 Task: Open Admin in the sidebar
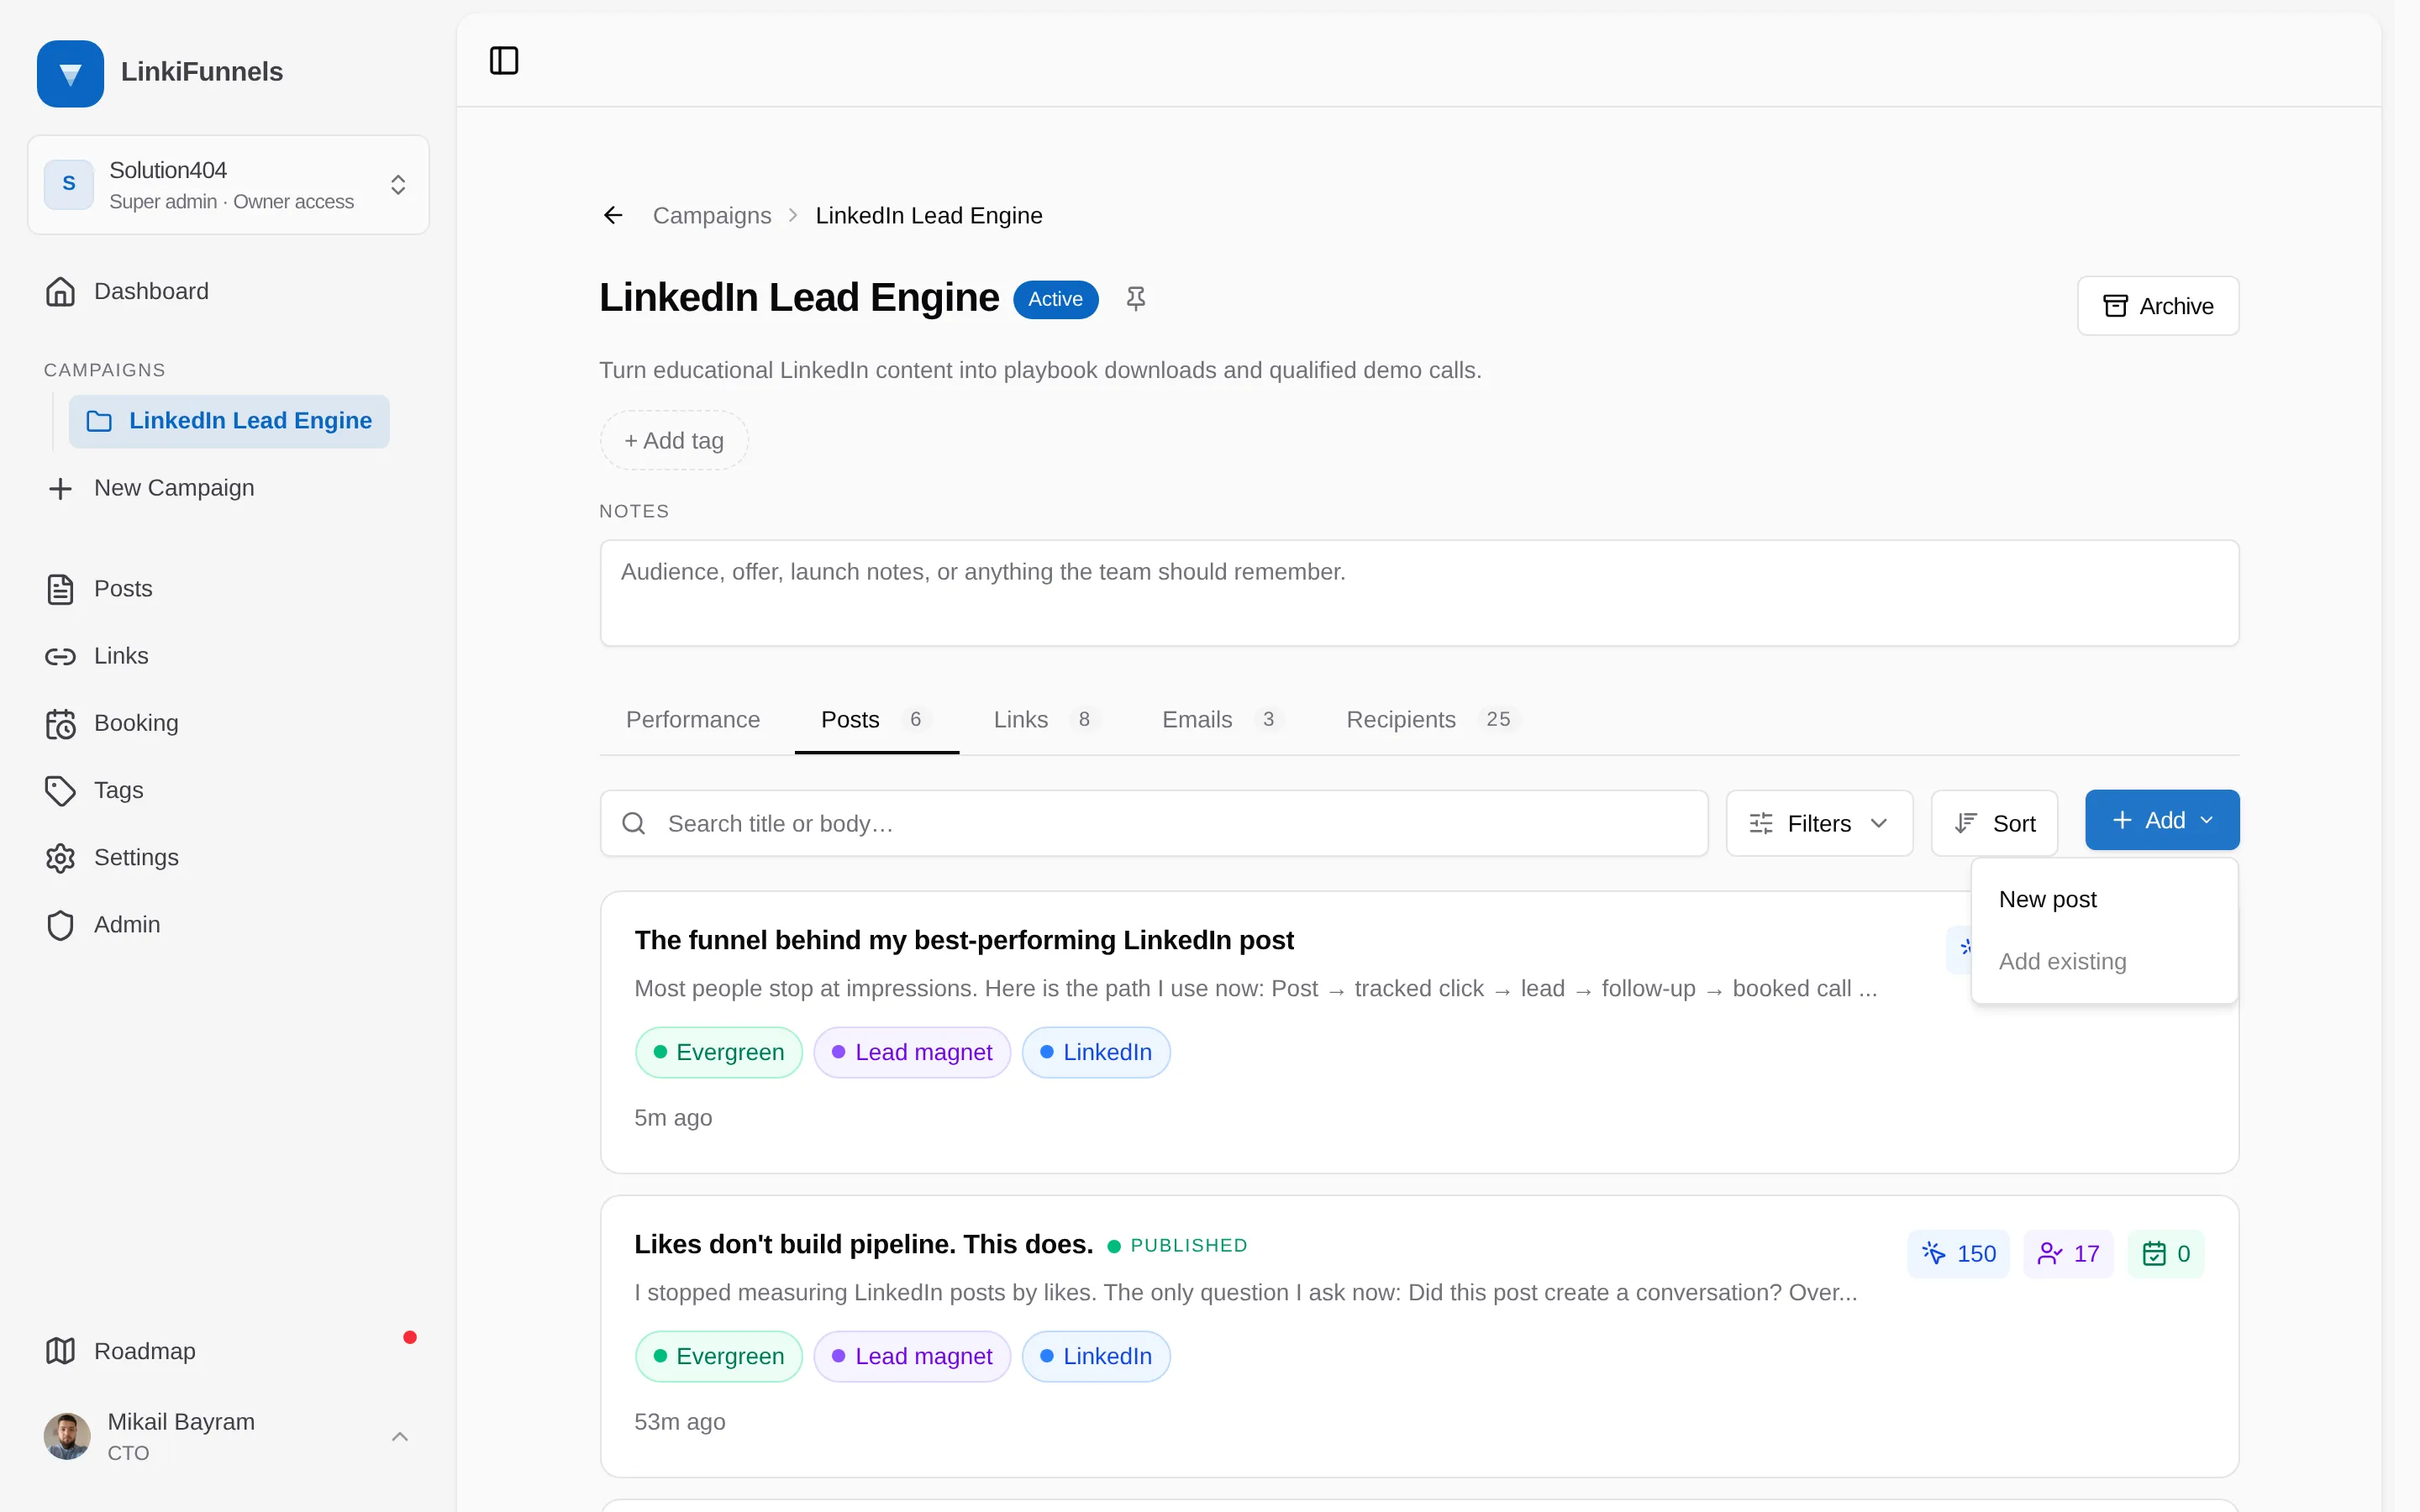click(x=228, y=925)
